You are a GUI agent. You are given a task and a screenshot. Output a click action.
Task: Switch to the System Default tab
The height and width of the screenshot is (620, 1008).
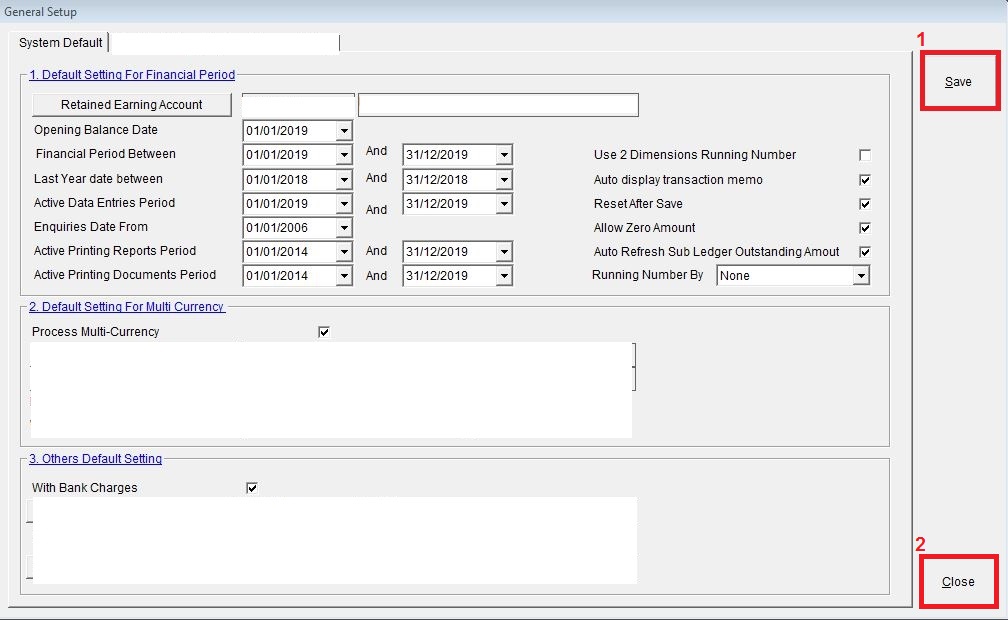pyautogui.click(x=61, y=43)
